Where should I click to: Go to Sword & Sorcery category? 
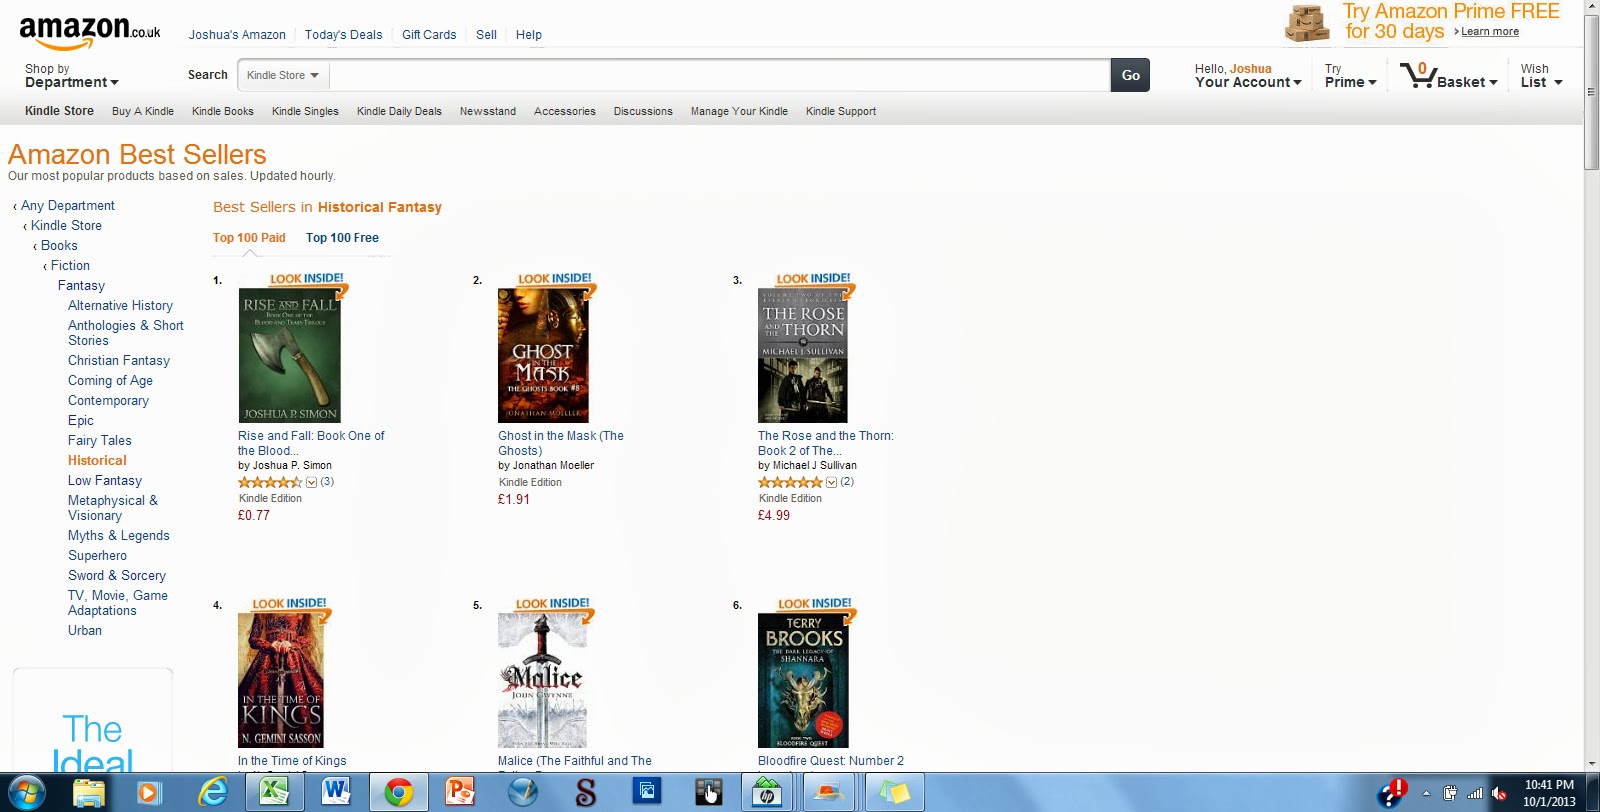[117, 576]
